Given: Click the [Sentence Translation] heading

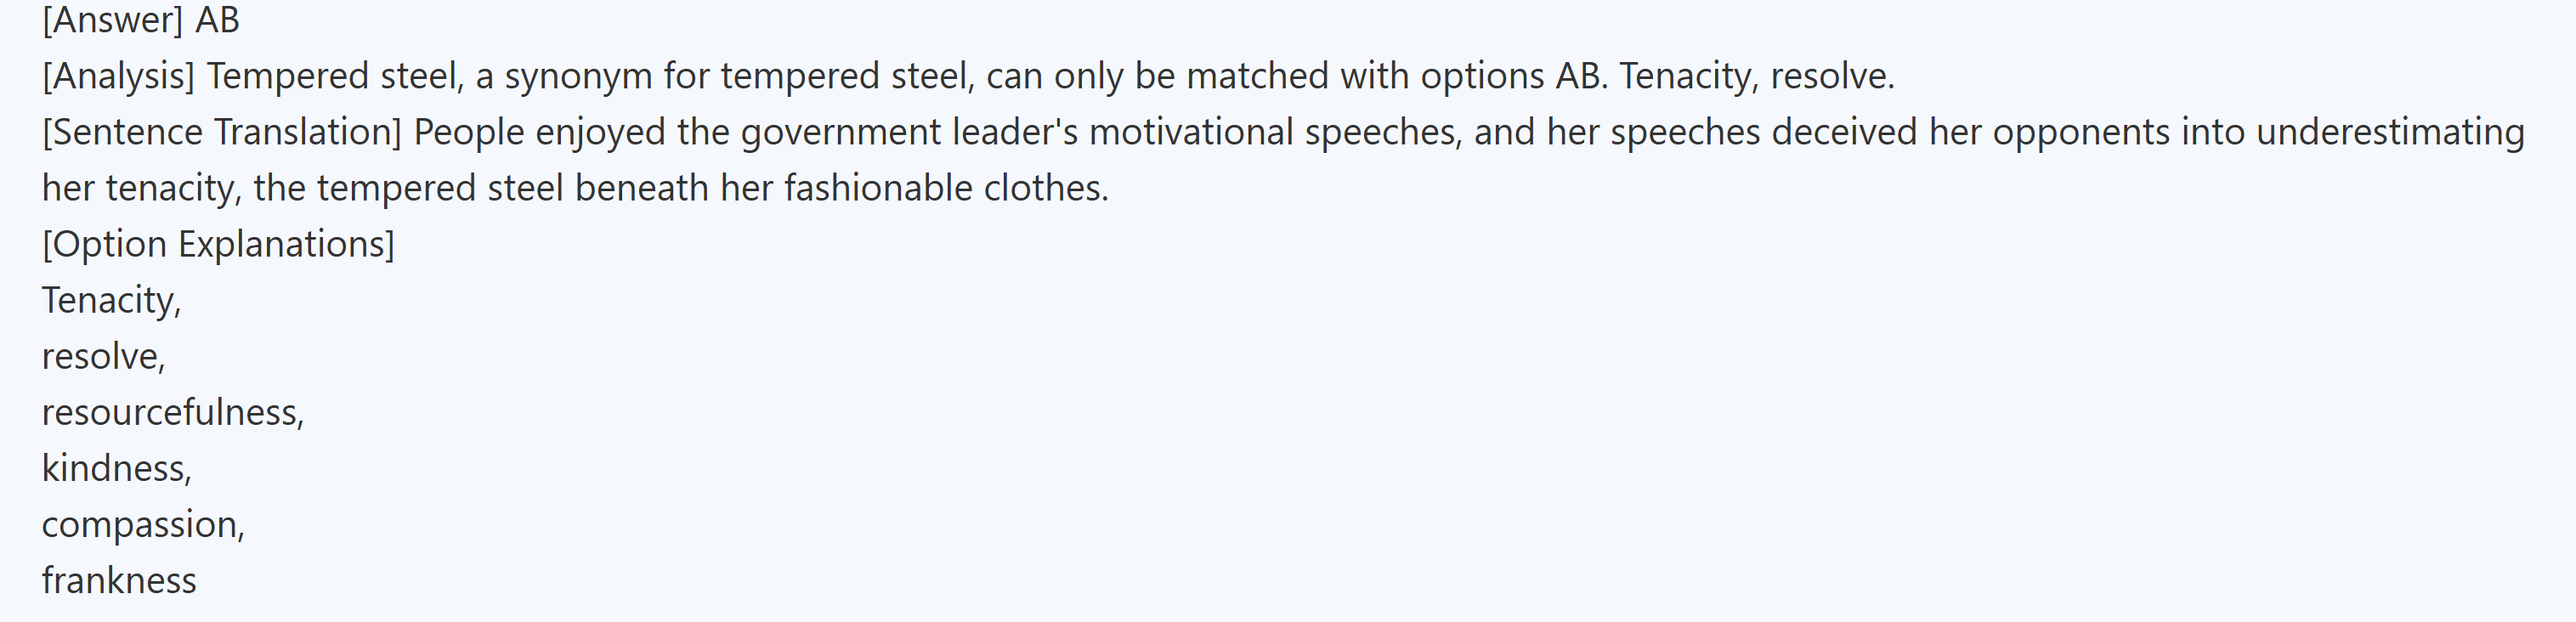Looking at the screenshot, I should pos(221,132).
